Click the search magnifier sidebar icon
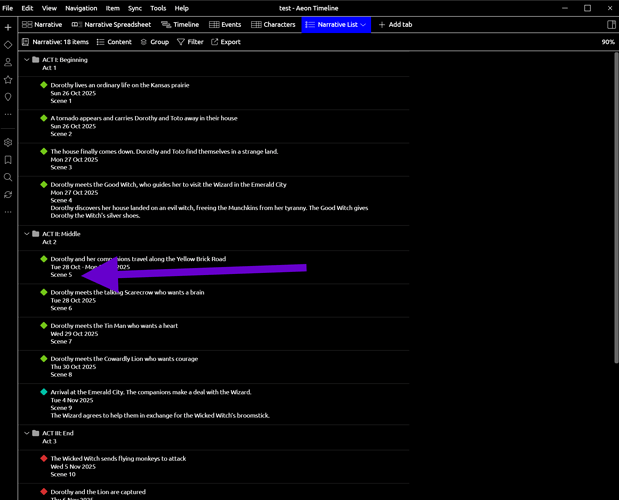Image resolution: width=619 pixels, height=500 pixels. point(8,177)
